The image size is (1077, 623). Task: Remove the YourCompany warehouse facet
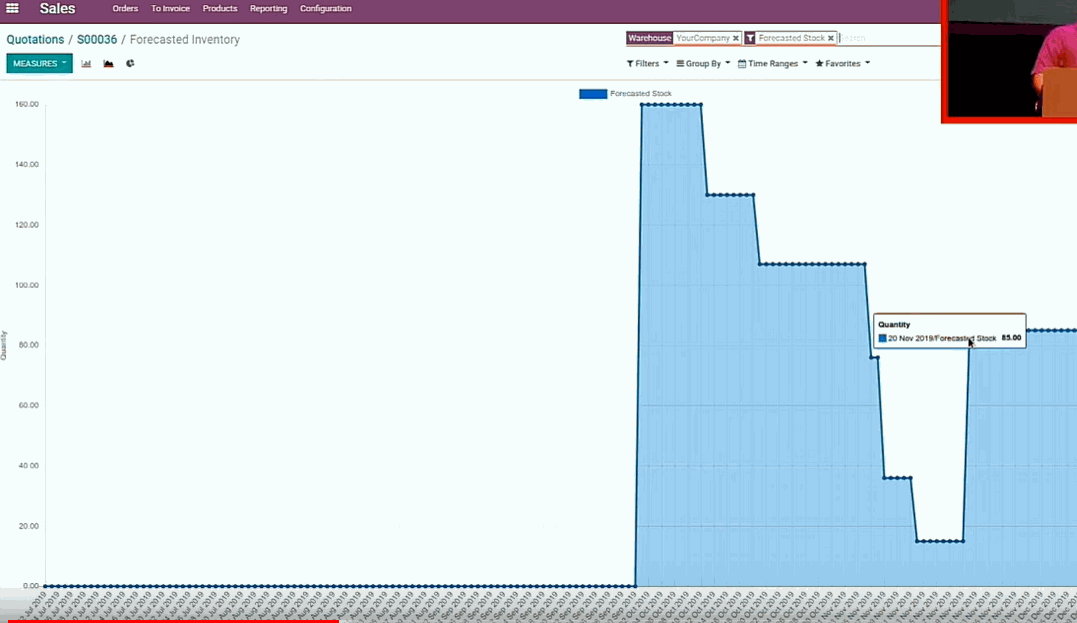point(736,39)
